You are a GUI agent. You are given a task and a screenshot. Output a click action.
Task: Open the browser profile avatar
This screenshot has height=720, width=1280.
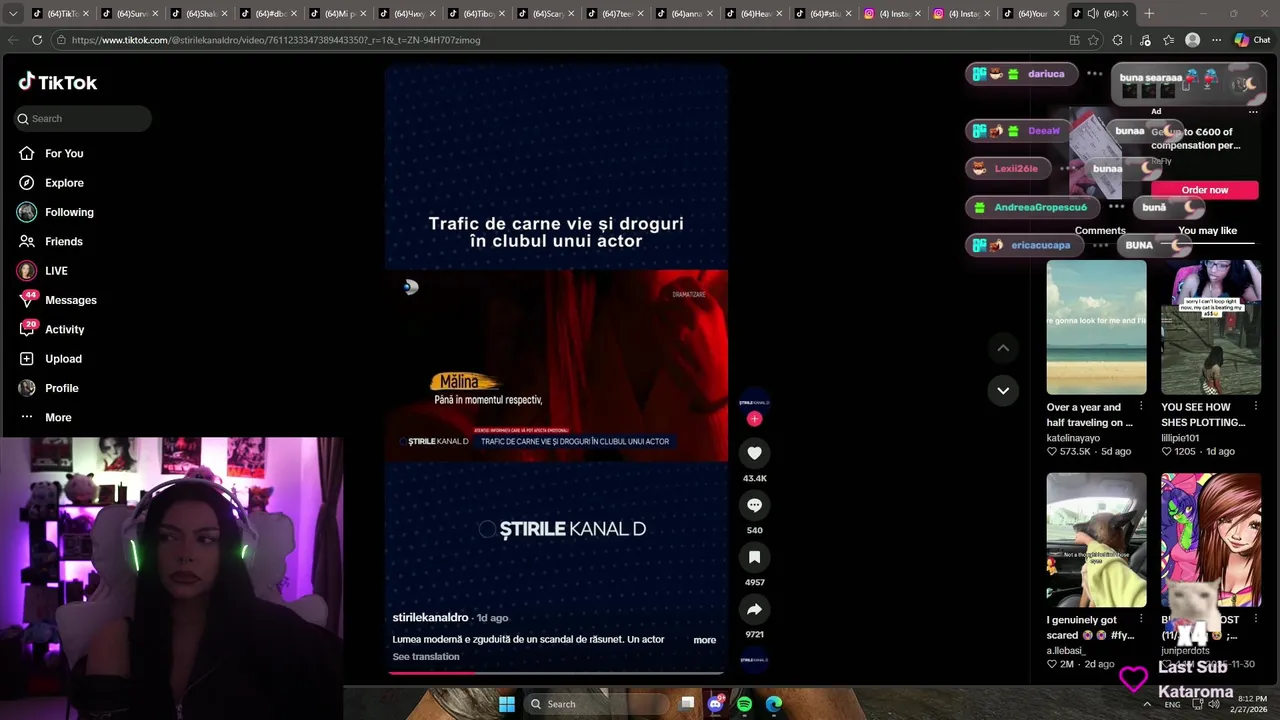tap(1192, 40)
